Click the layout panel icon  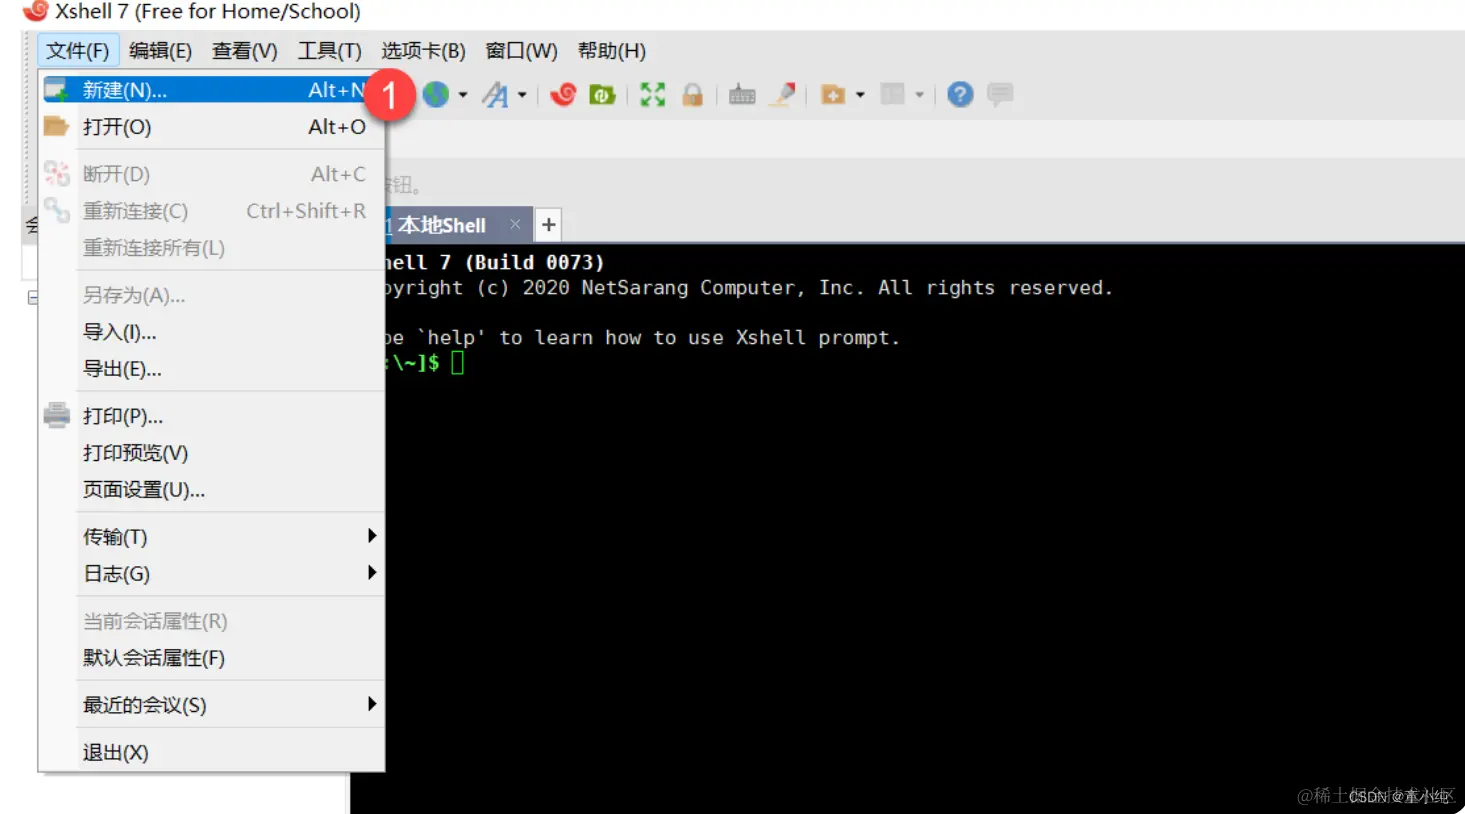[x=892, y=94]
